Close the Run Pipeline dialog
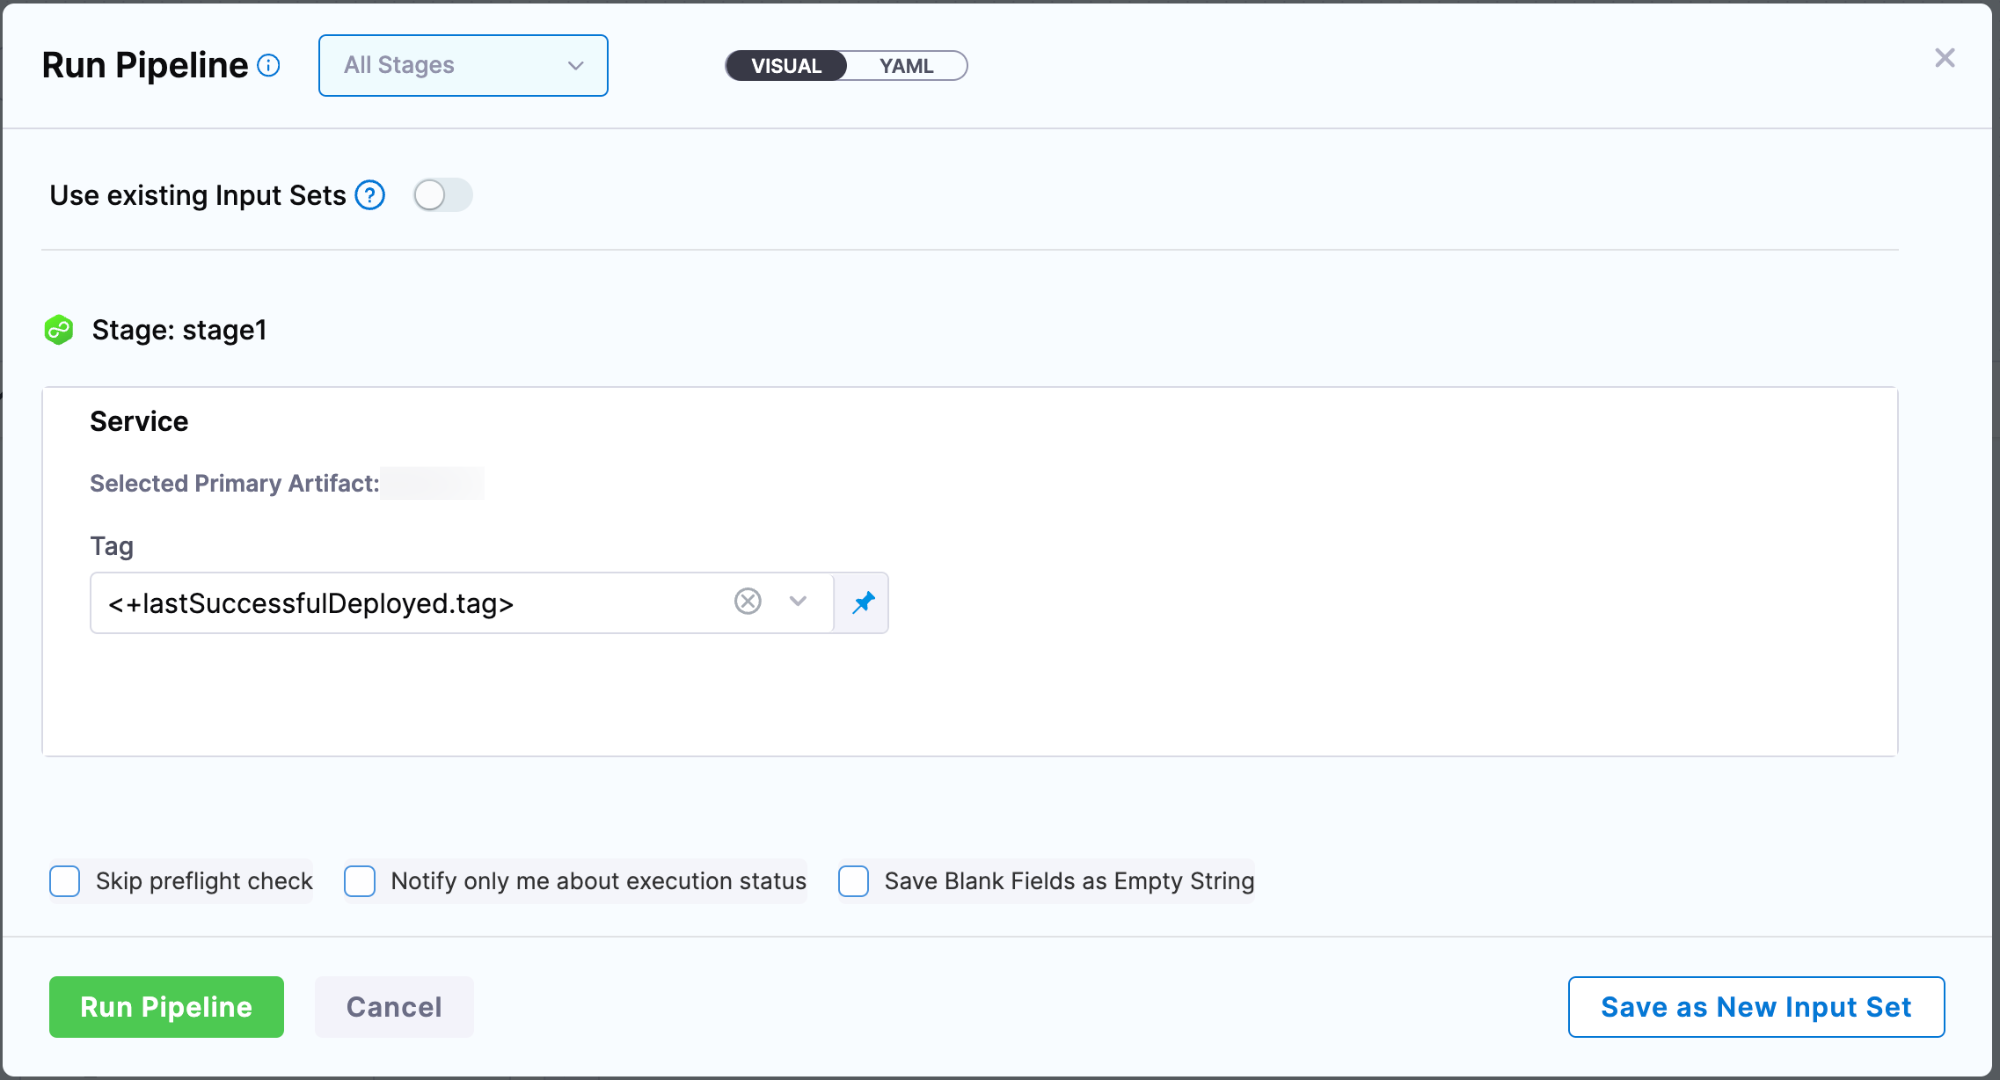2000x1080 pixels. pyautogui.click(x=1944, y=58)
